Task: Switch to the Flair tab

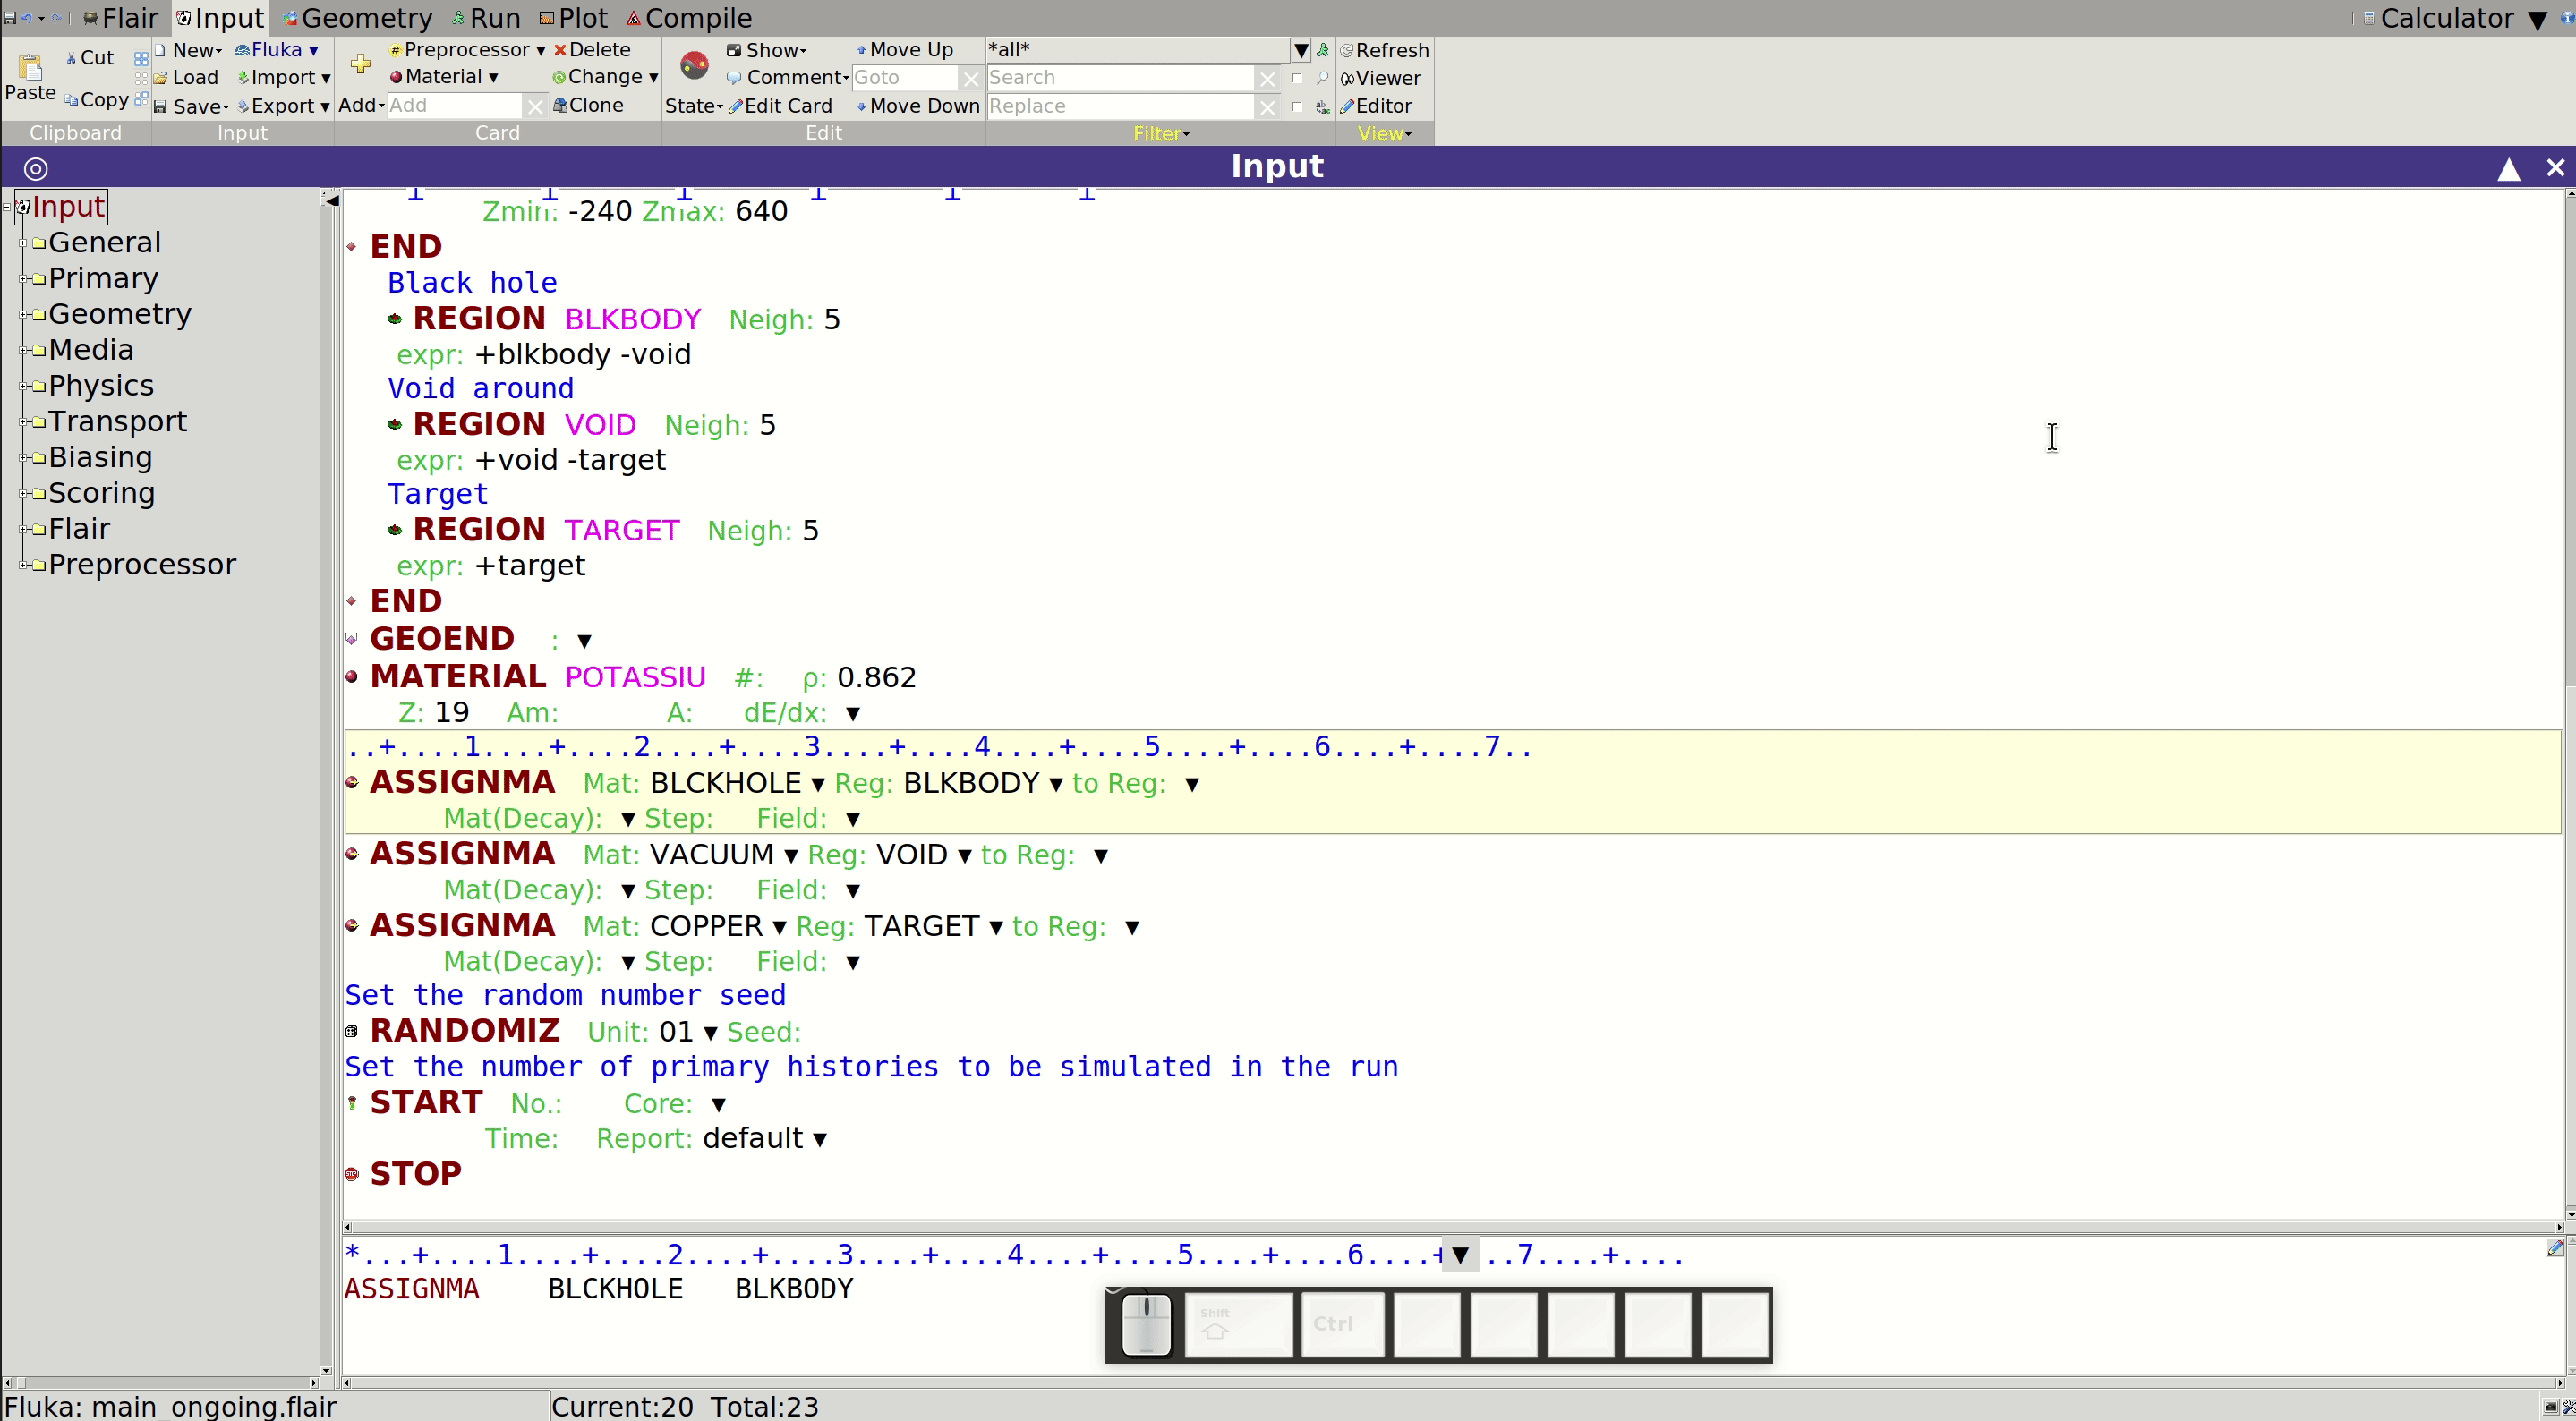Action: 120,18
